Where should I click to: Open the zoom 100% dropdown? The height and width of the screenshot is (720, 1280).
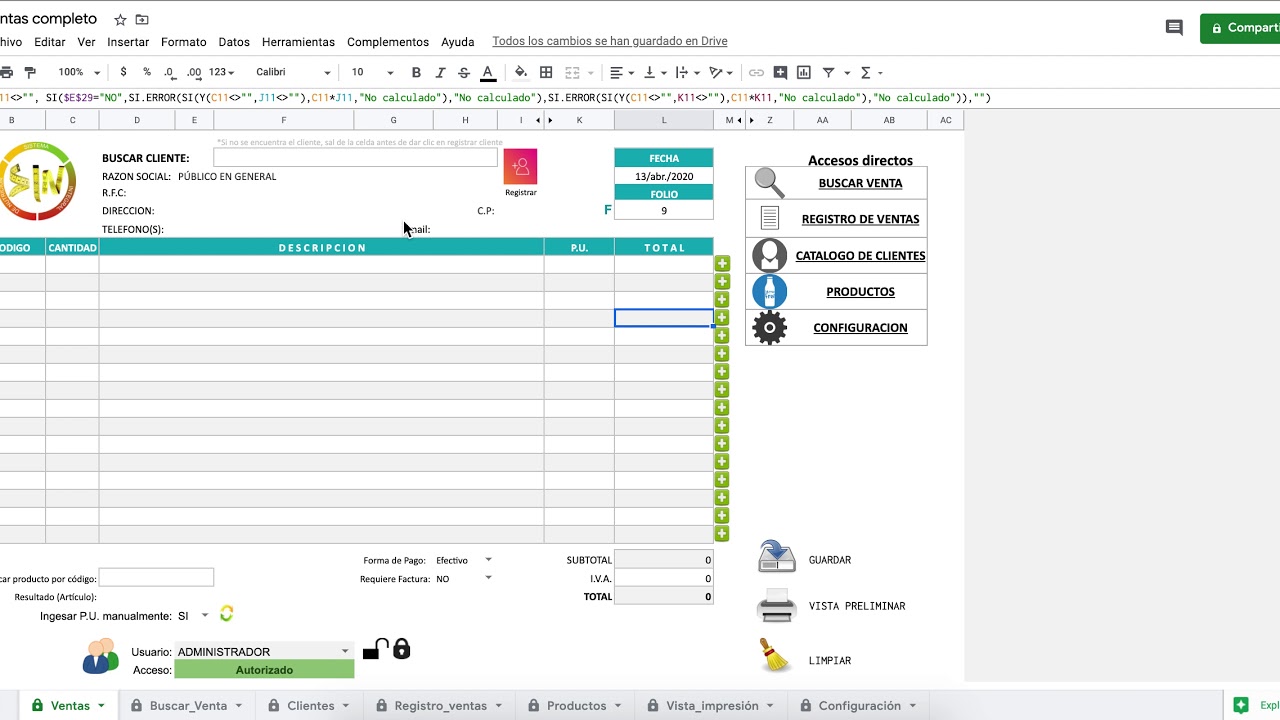[x=79, y=72]
